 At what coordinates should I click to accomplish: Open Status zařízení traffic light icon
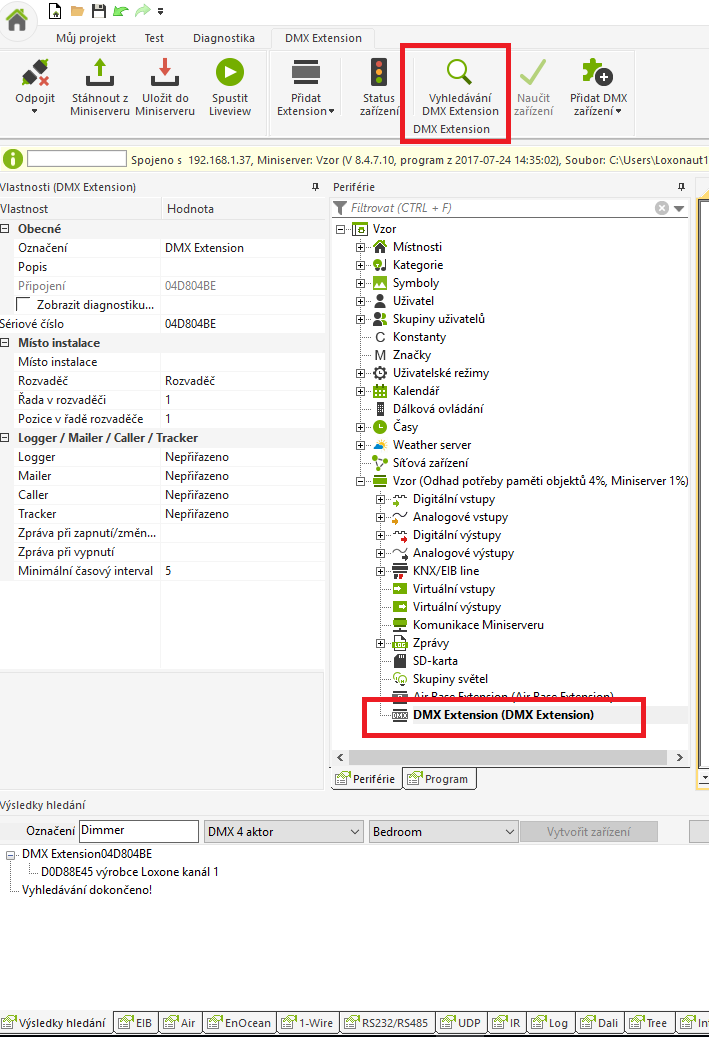tap(379, 74)
